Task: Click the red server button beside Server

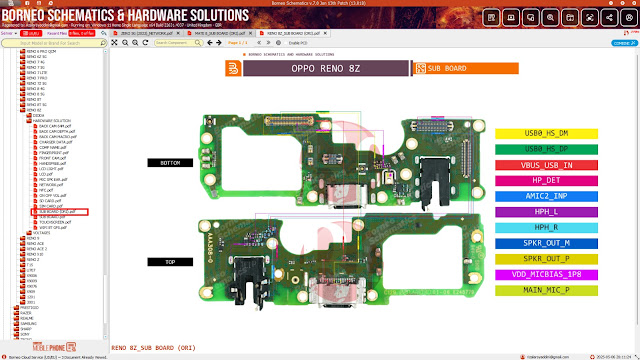Action: [31, 33]
